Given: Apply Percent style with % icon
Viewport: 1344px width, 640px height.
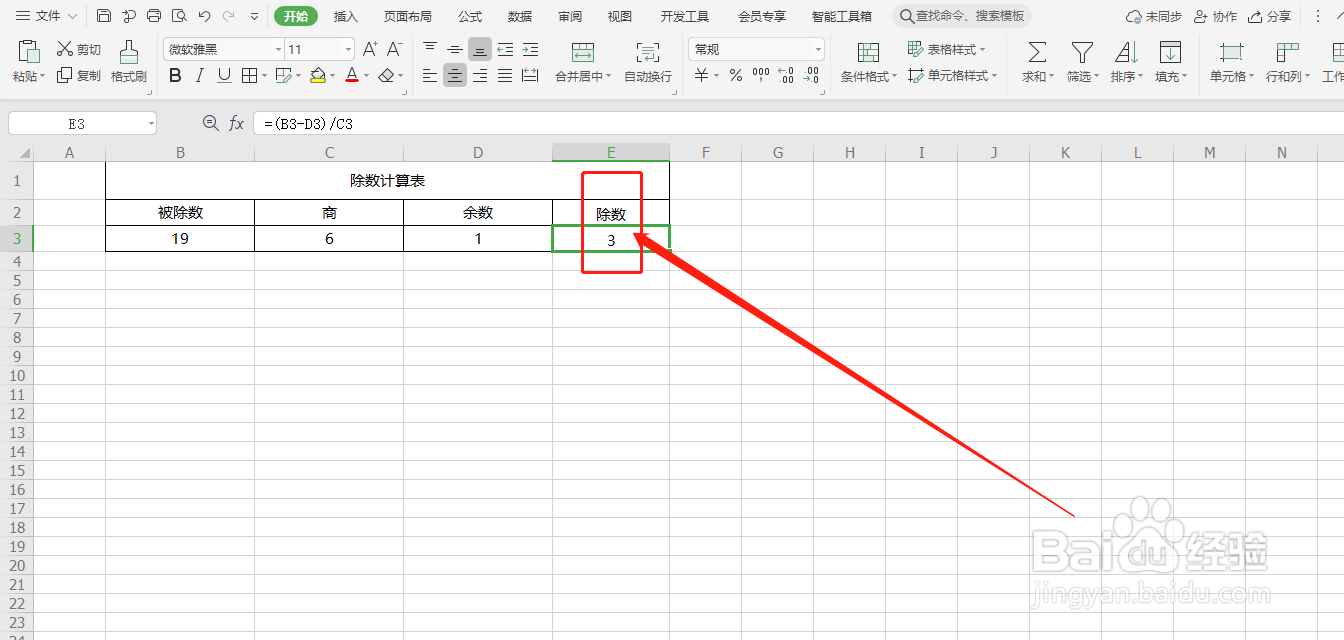Looking at the screenshot, I should pyautogui.click(x=735, y=75).
